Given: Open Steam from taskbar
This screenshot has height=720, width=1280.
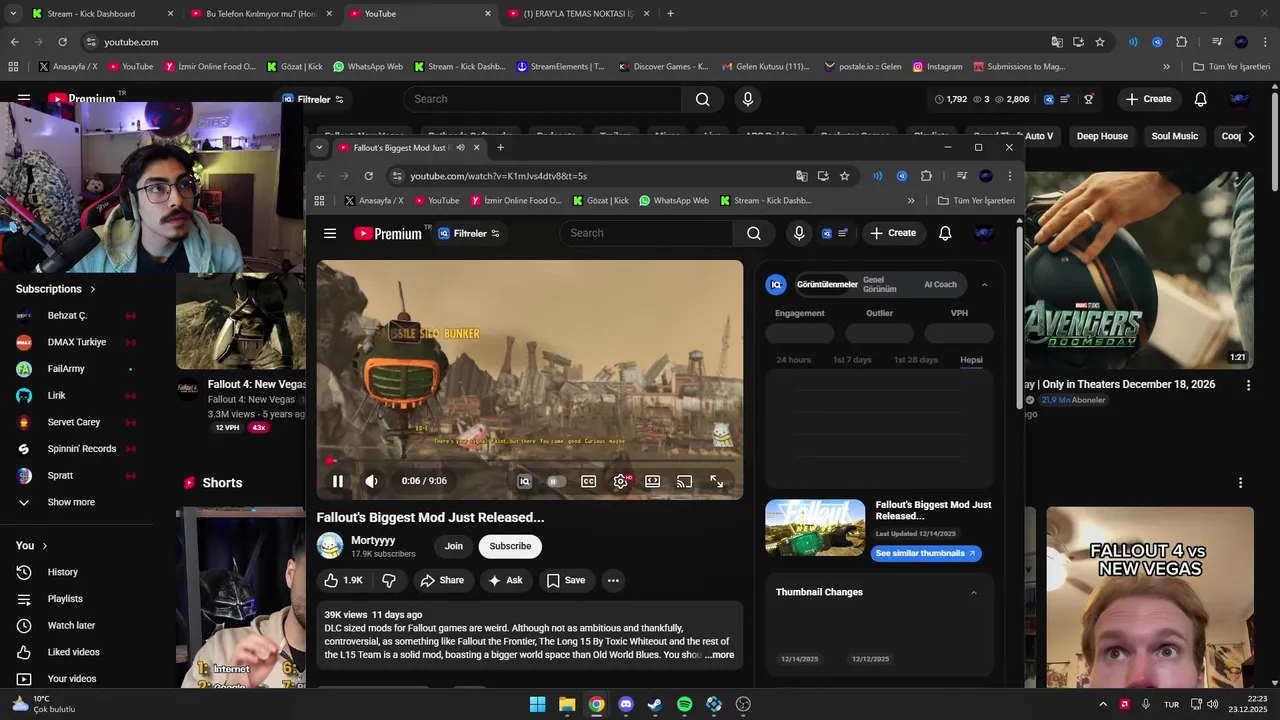Looking at the screenshot, I should pos(655,704).
